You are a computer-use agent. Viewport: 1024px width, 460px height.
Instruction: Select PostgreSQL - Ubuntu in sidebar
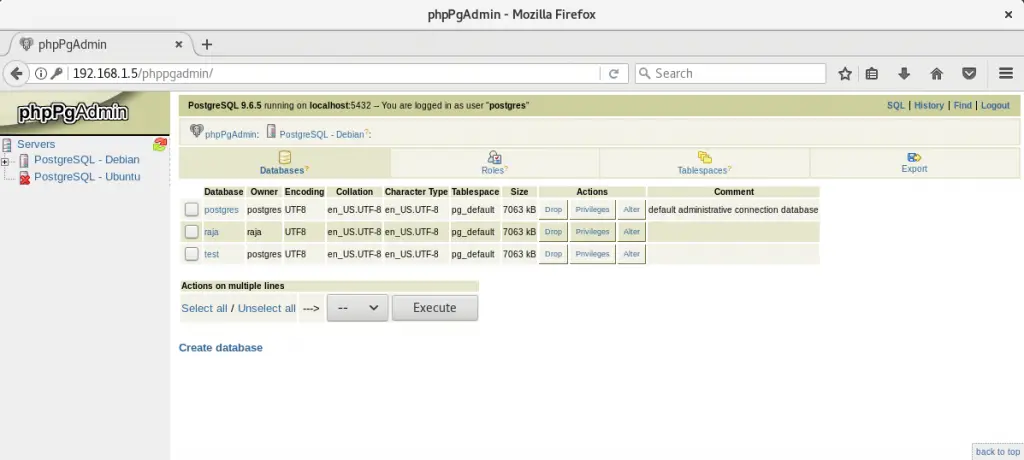87,177
